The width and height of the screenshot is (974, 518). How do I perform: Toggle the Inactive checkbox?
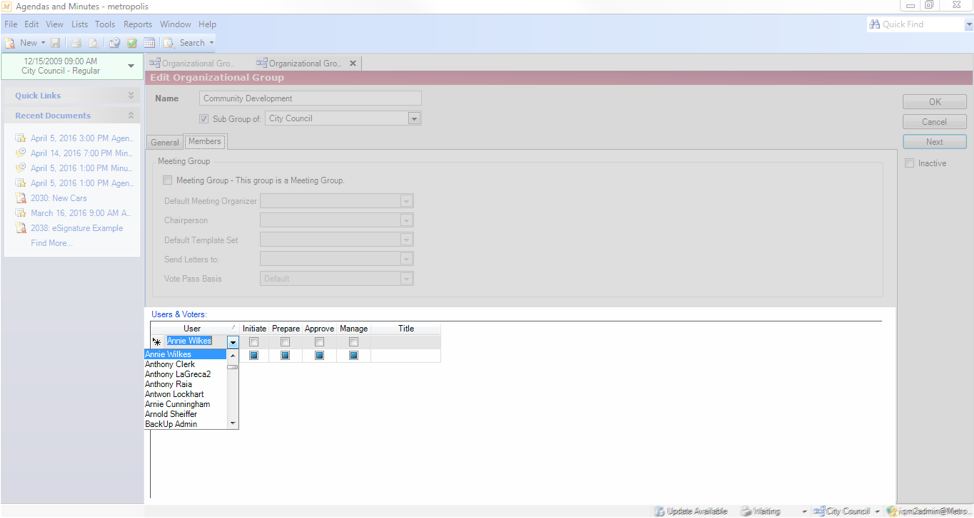point(909,163)
